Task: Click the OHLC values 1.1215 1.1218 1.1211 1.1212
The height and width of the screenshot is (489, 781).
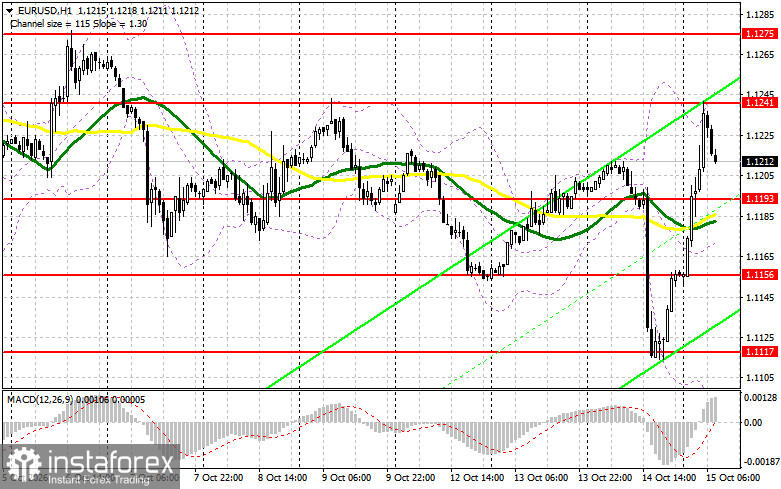Action: tap(138, 10)
